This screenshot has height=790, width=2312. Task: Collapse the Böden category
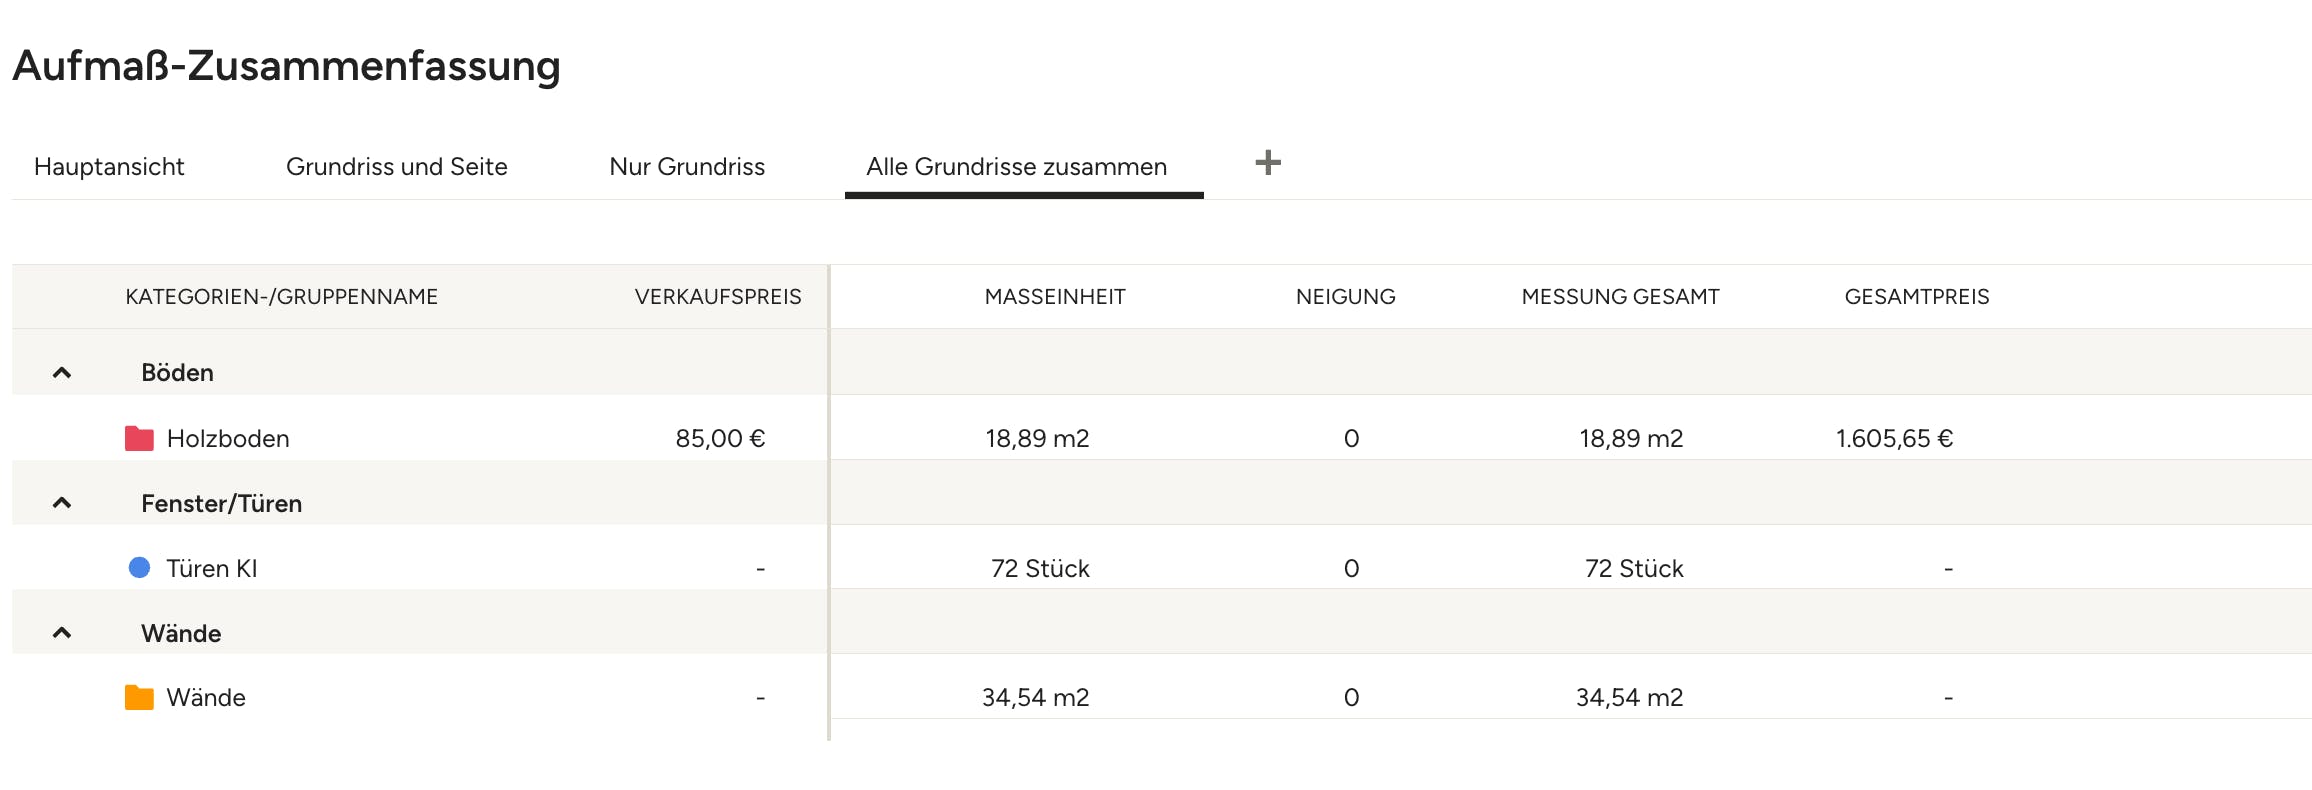62,373
